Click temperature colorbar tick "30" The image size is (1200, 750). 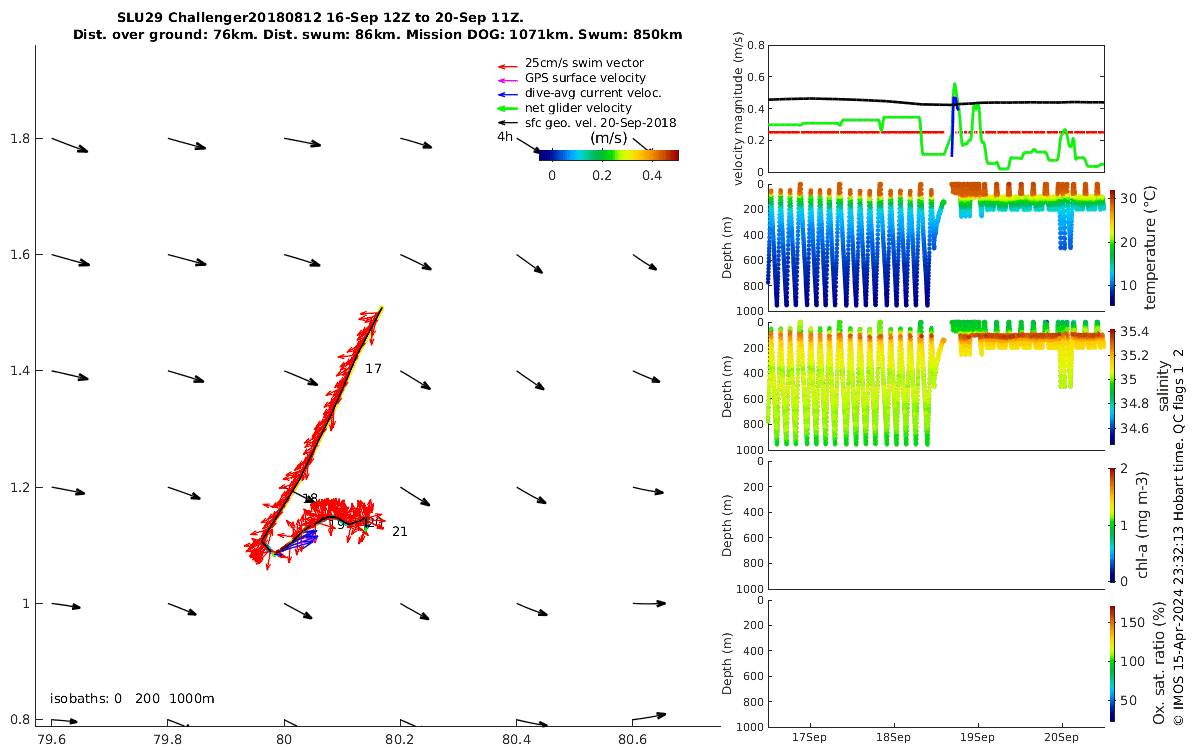1130,198
